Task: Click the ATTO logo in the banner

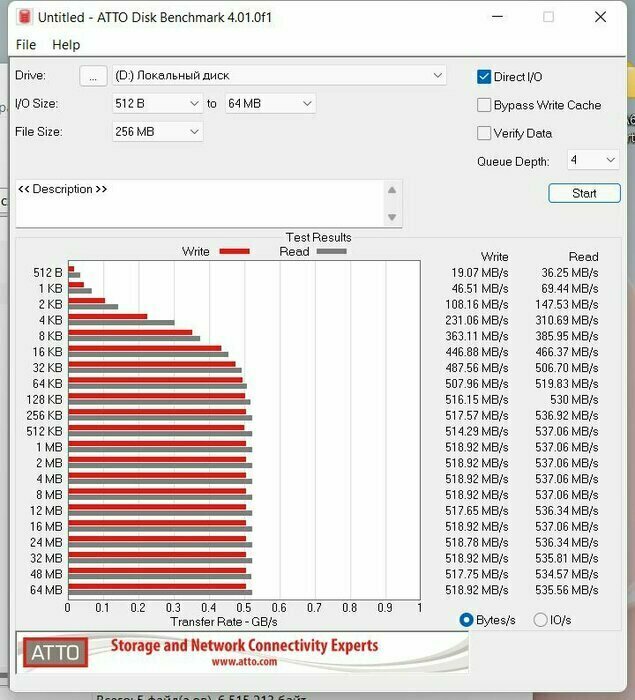Action: [55, 653]
